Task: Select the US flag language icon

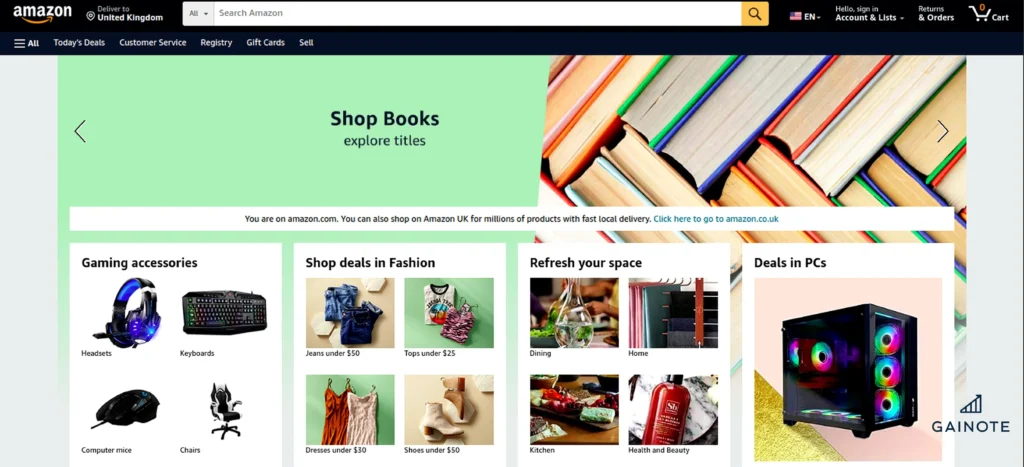Action: coord(795,16)
